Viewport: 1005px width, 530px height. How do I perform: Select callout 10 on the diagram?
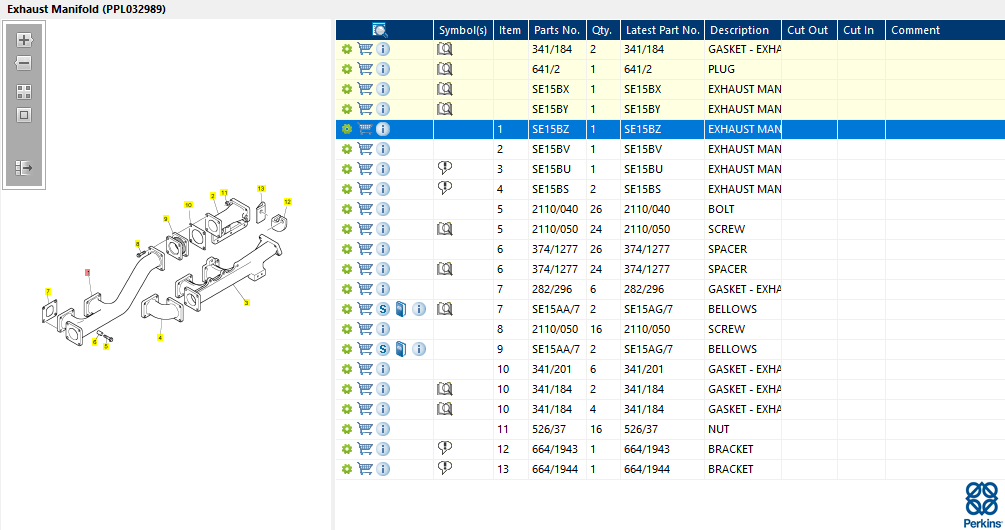click(x=188, y=204)
